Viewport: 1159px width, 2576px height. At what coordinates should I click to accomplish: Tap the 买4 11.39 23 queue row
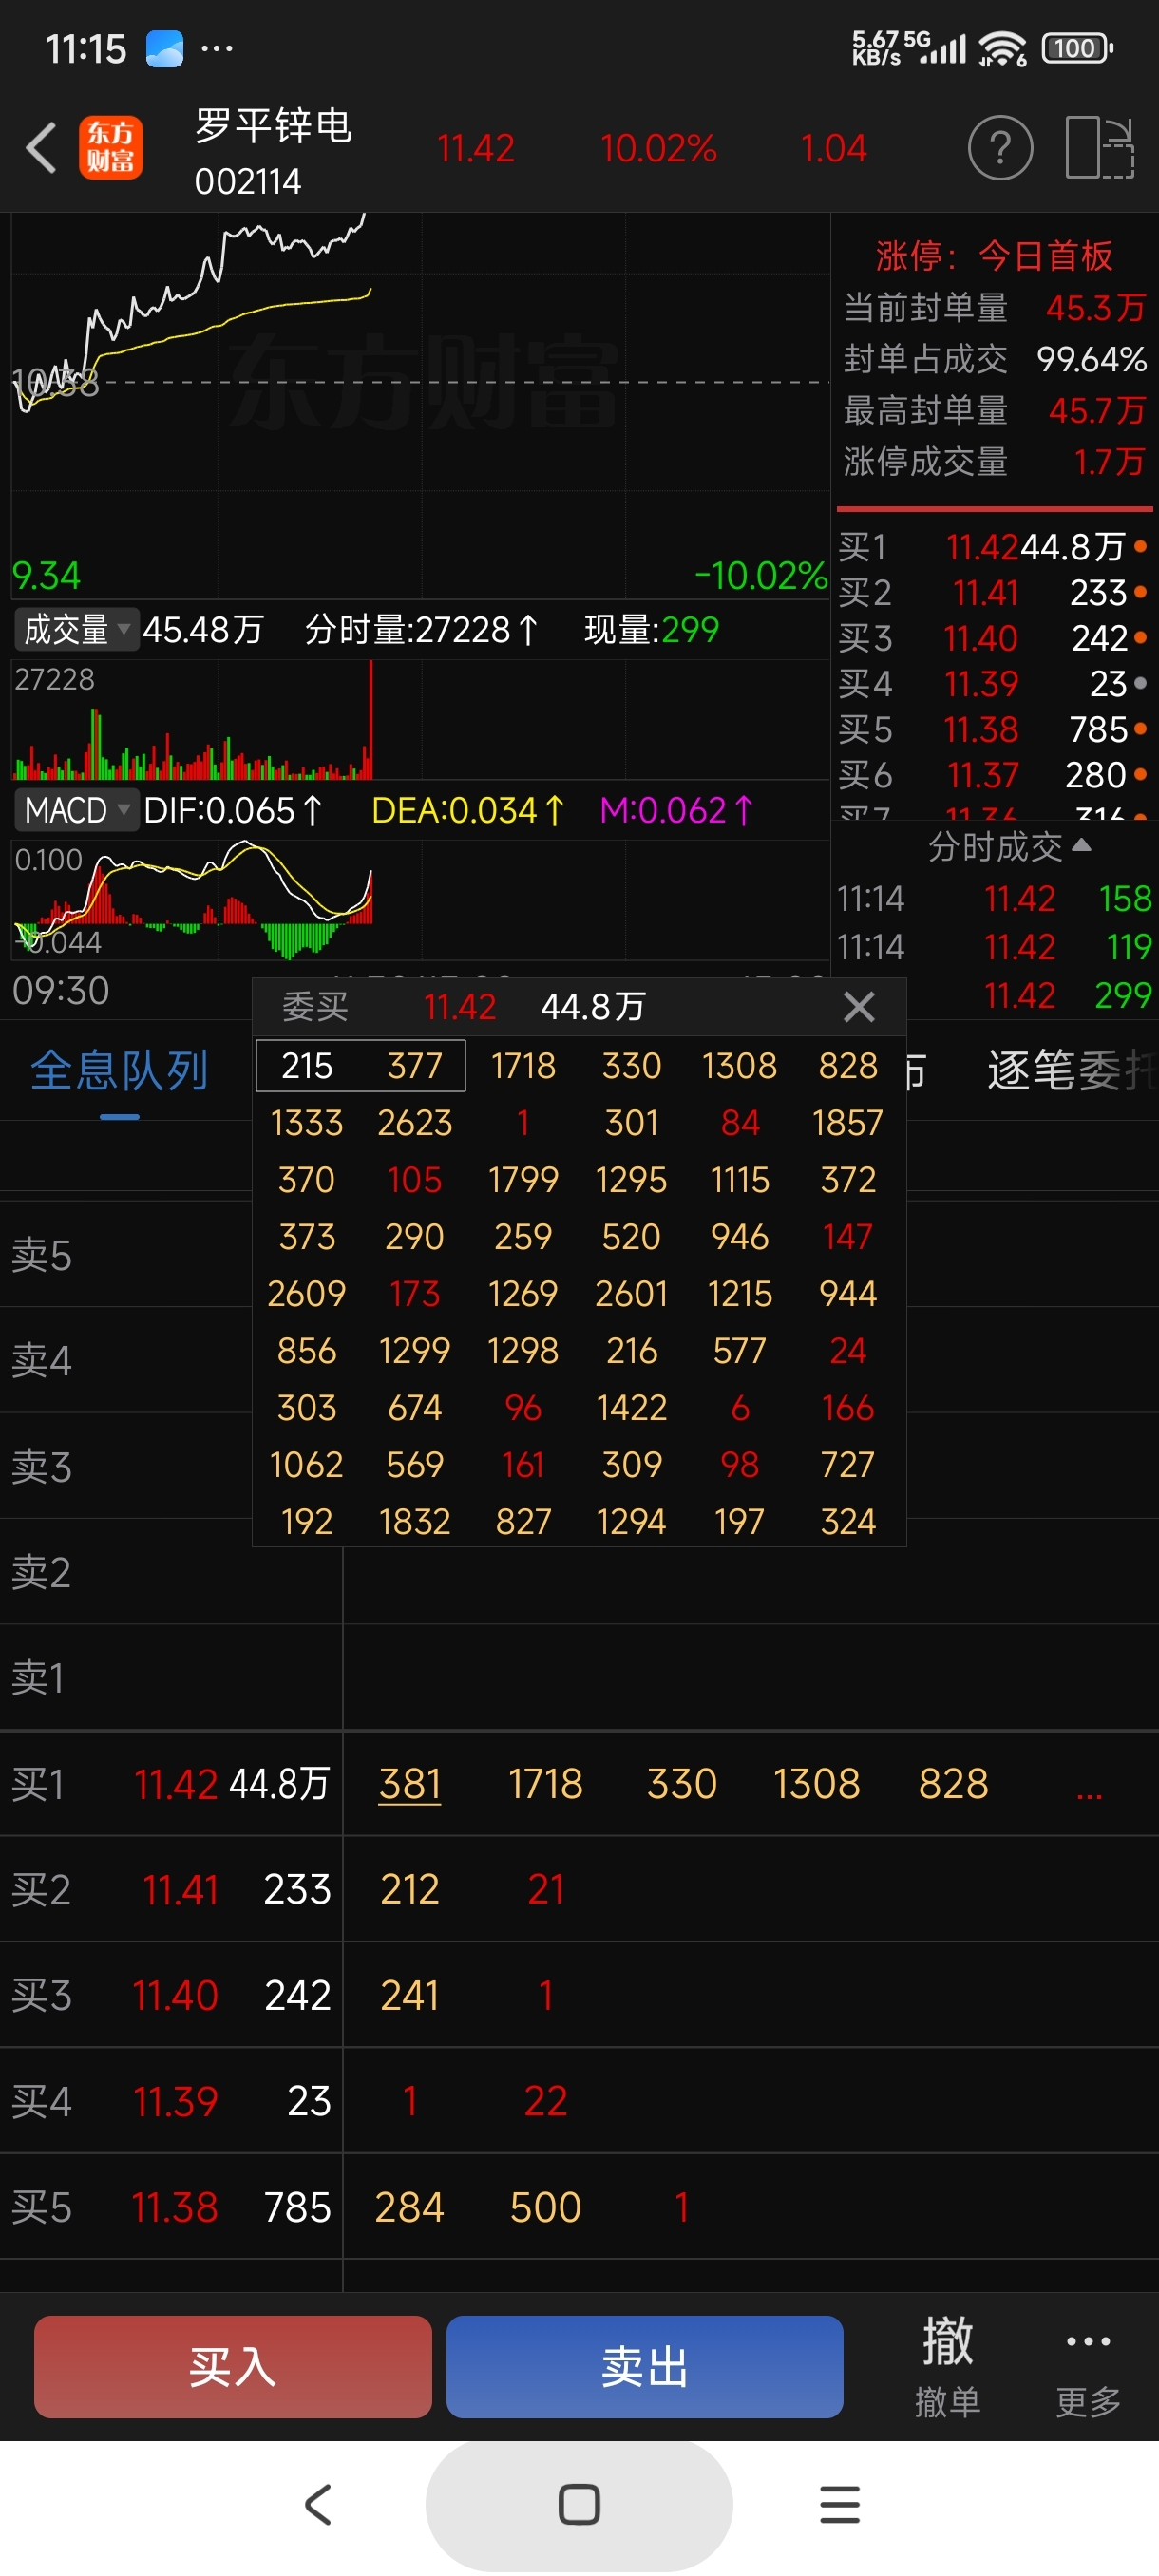point(579,2101)
